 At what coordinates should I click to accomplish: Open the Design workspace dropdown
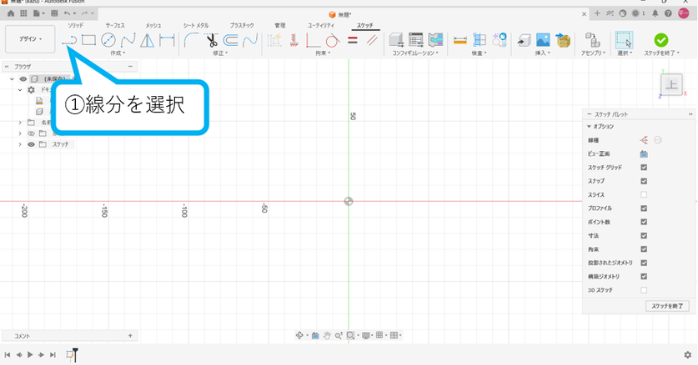30,39
